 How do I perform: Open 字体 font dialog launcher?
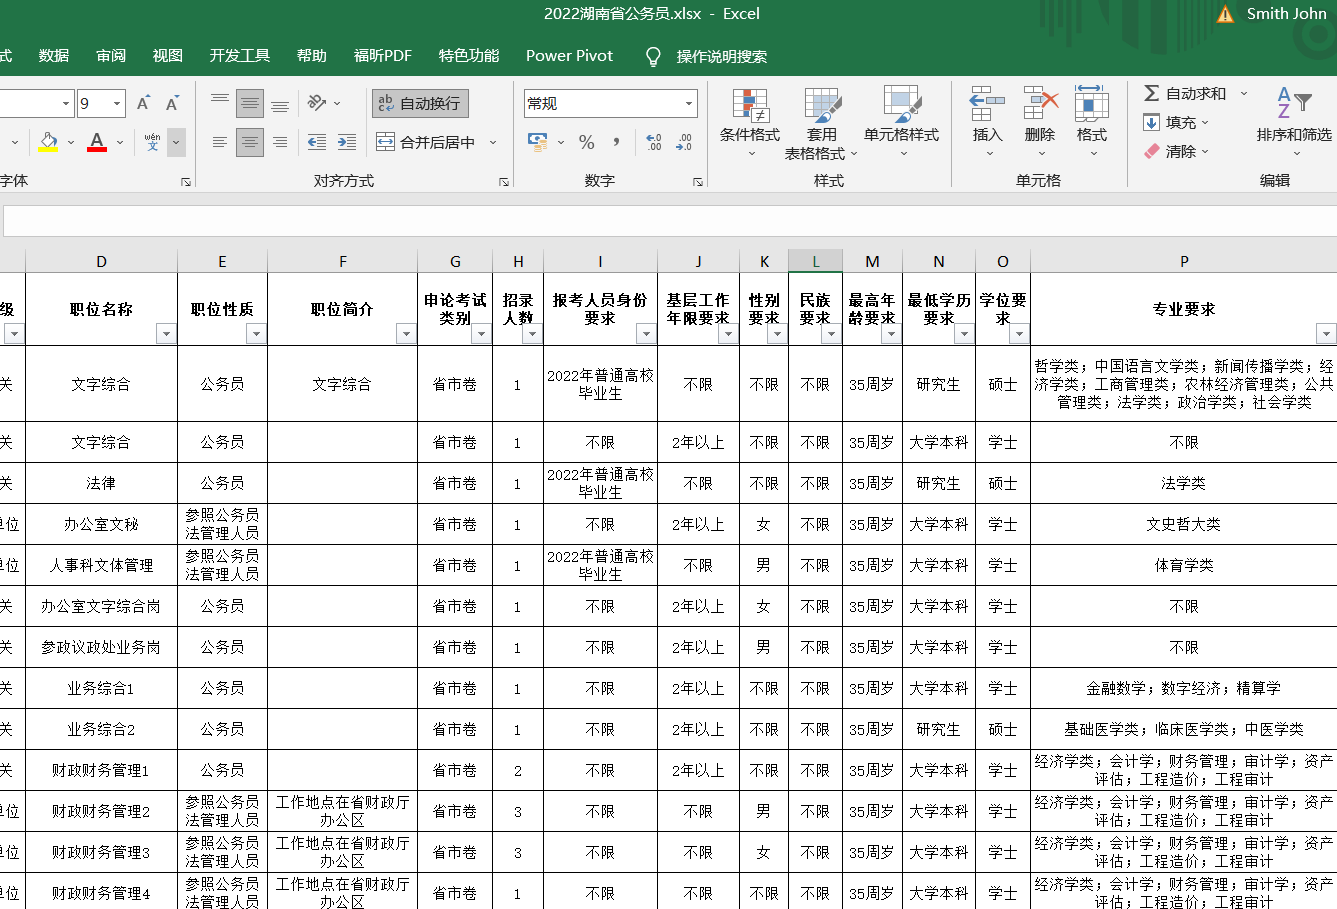185,182
